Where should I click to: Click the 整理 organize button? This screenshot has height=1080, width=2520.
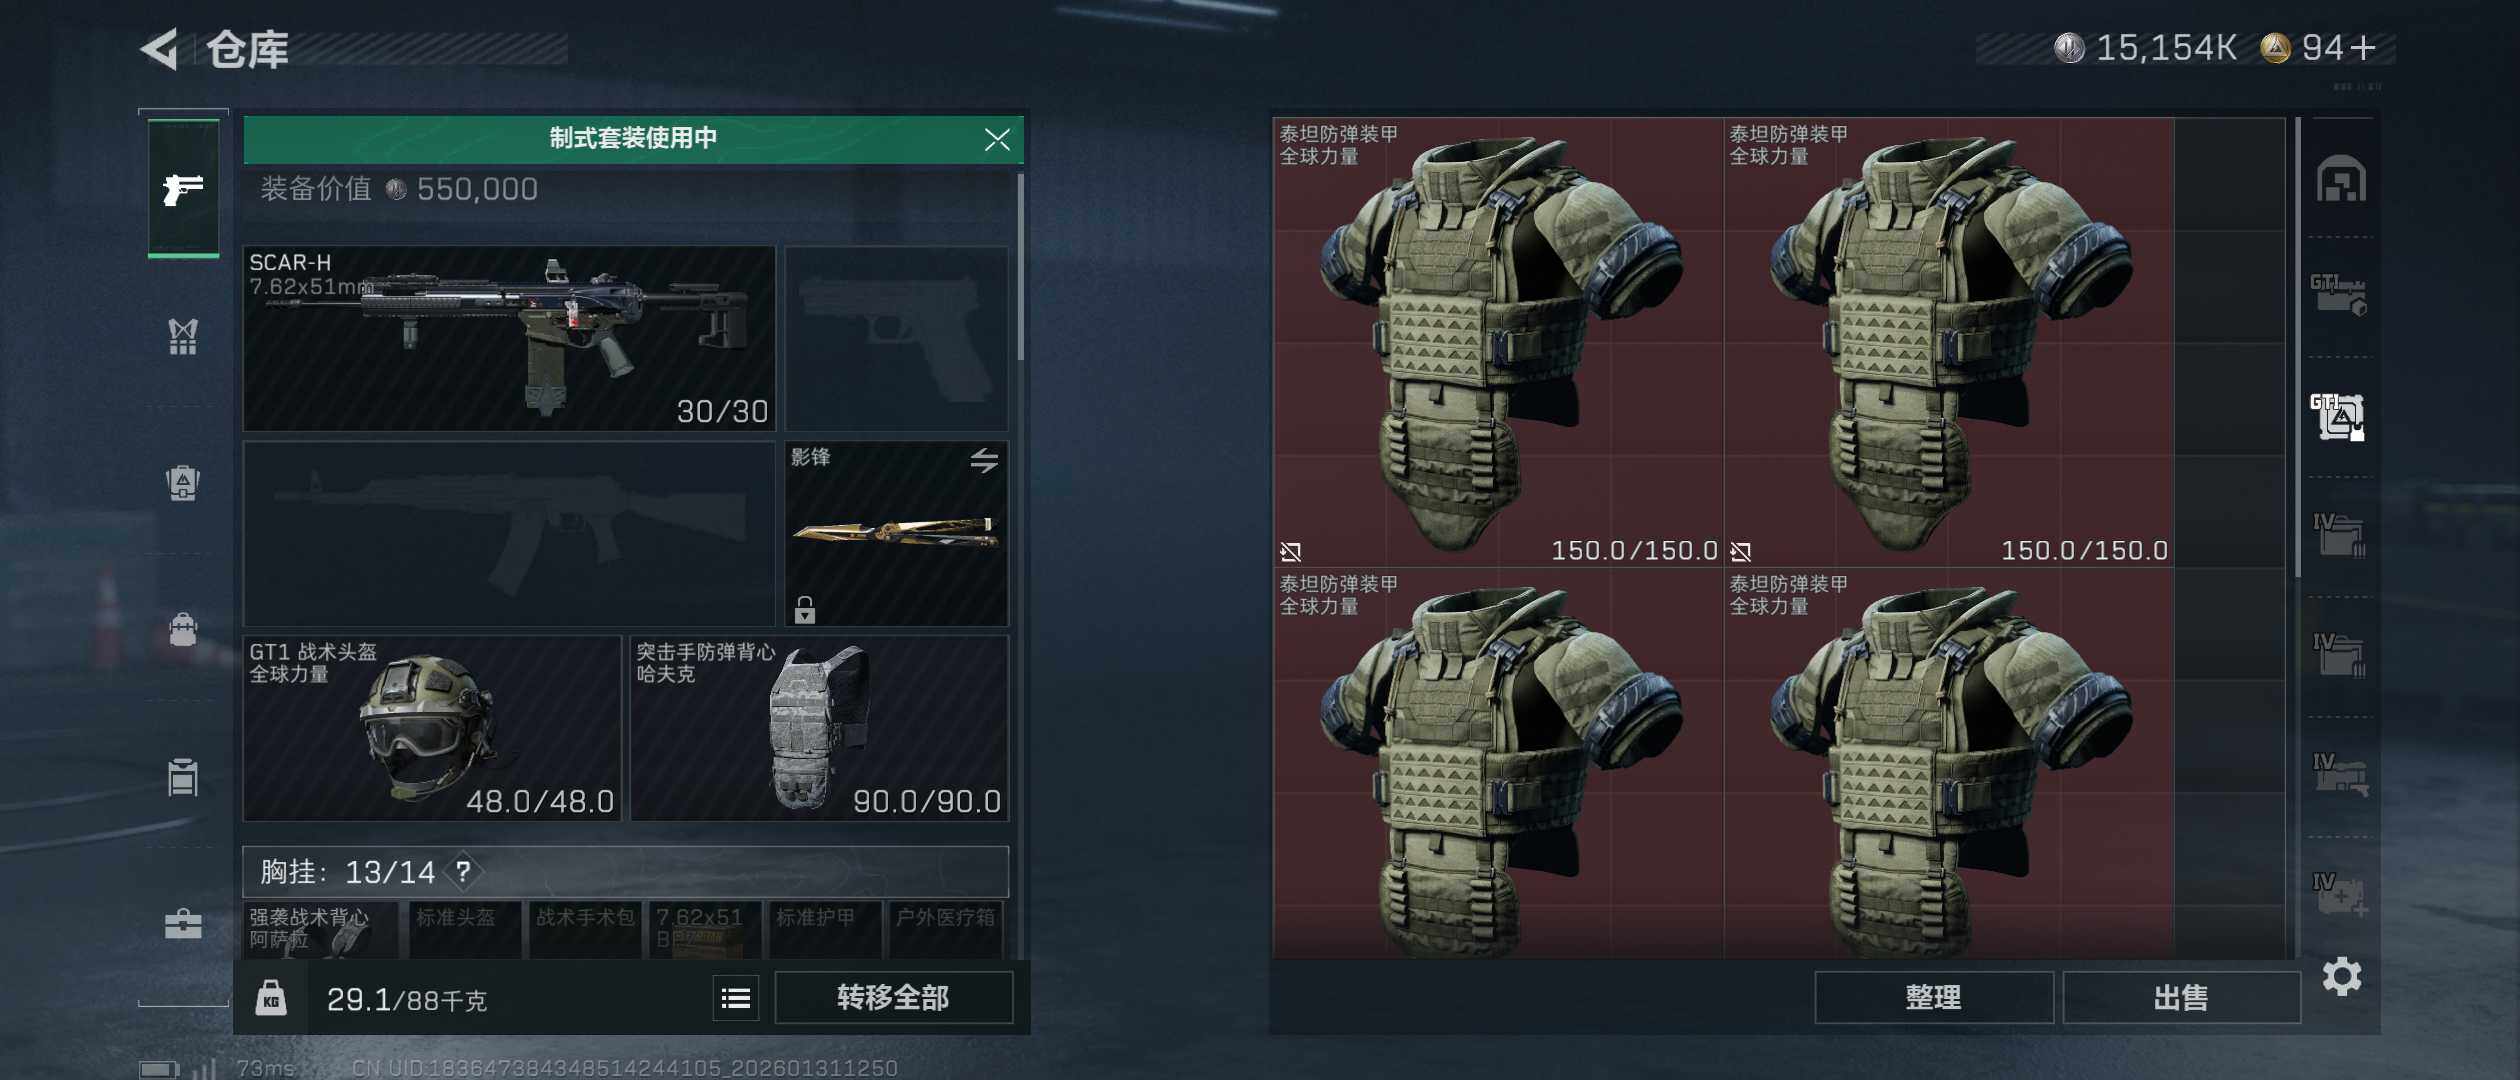tap(1933, 997)
